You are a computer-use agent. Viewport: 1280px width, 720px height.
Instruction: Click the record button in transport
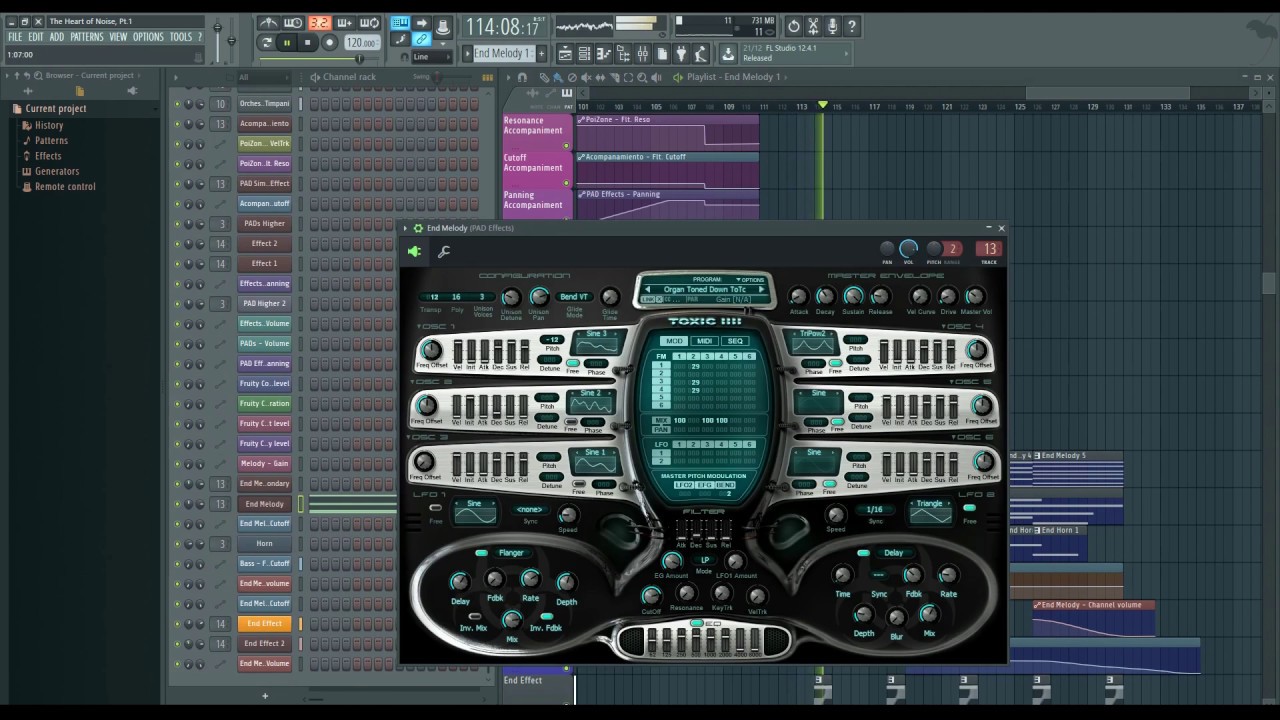coord(329,42)
